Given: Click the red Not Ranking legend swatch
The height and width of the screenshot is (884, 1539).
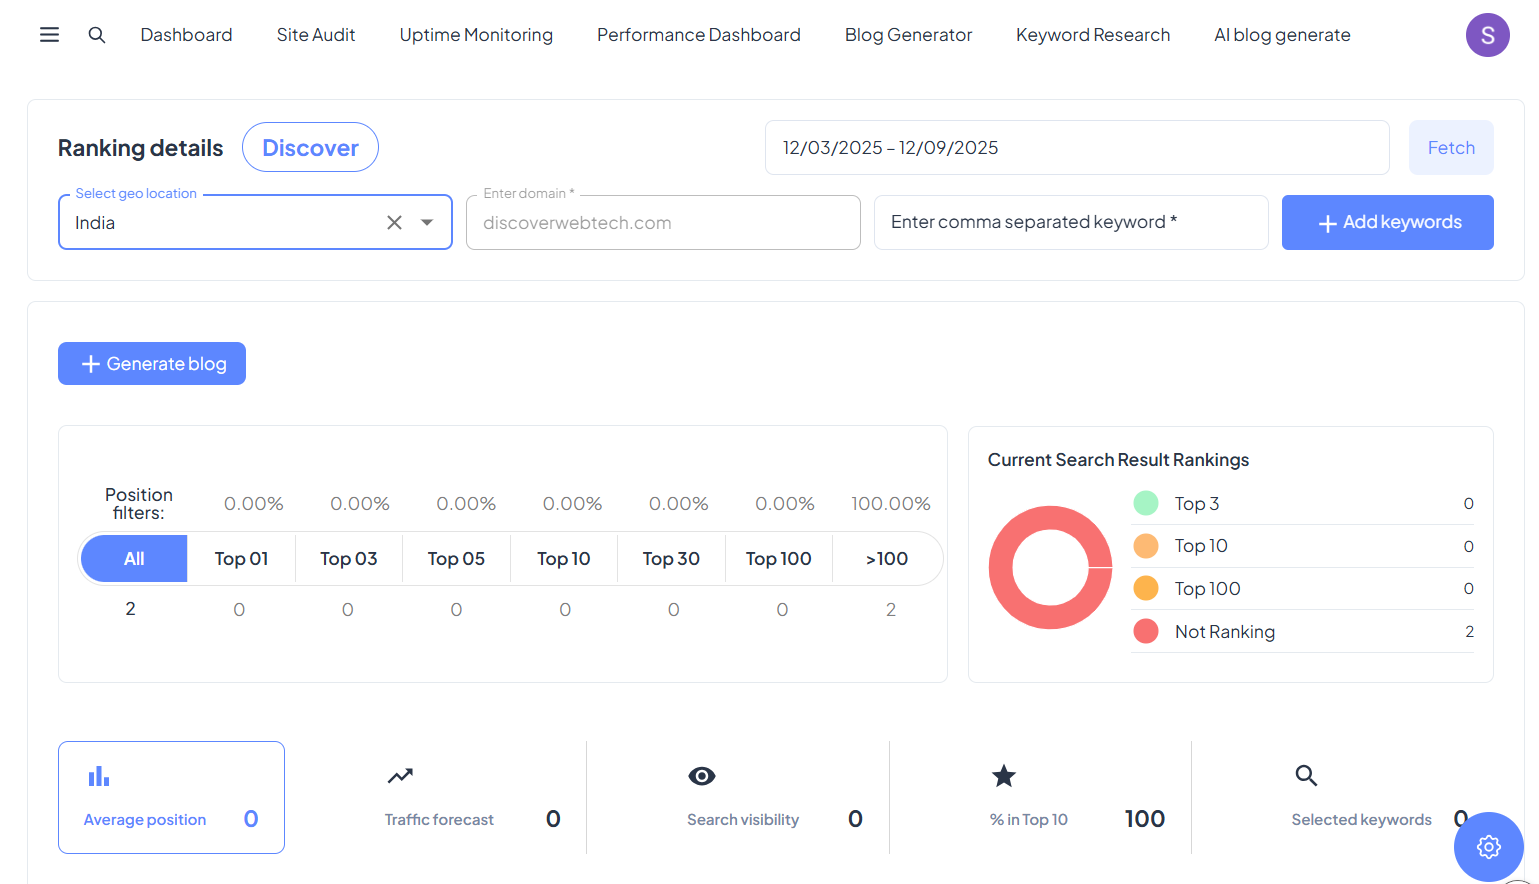Looking at the screenshot, I should tap(1146, 631).
